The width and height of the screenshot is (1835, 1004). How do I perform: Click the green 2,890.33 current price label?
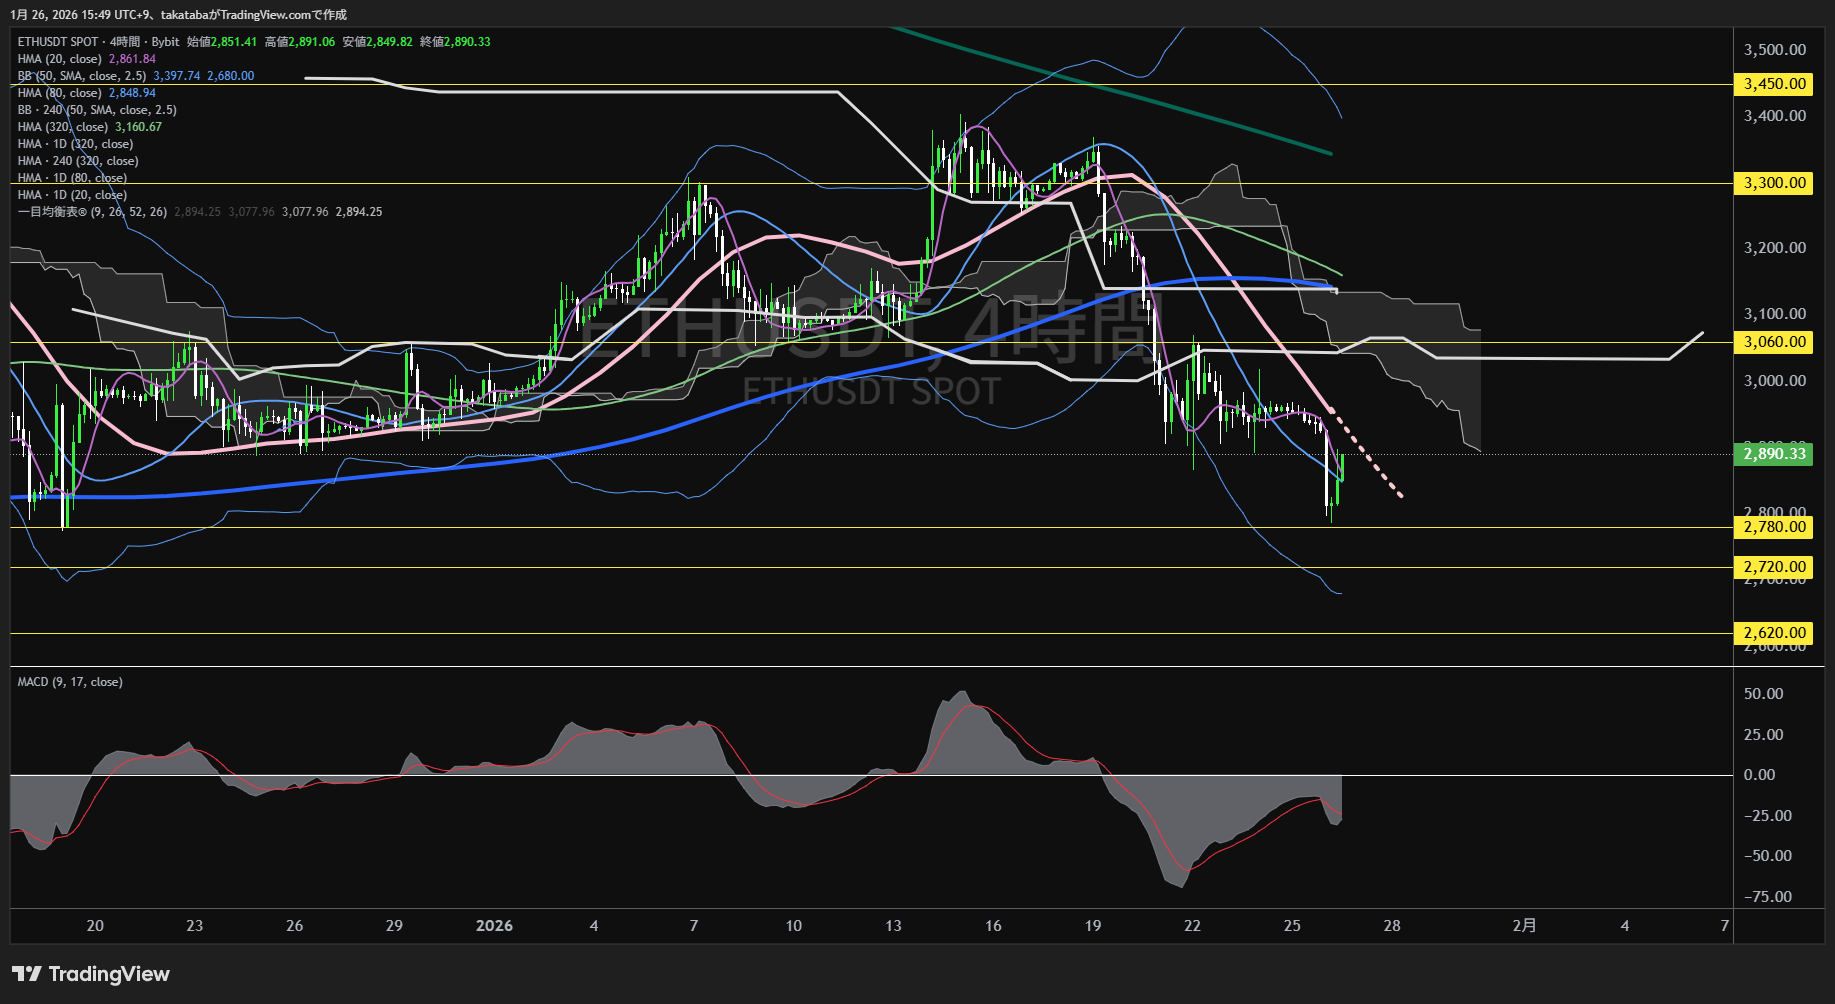click(x=1774, y=454)
